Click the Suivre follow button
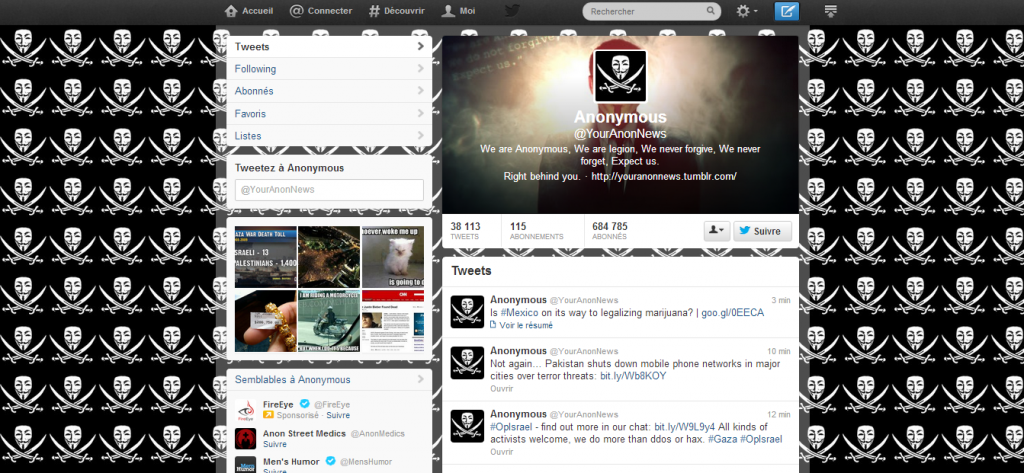1024x473 pixels. click(763, 231)
